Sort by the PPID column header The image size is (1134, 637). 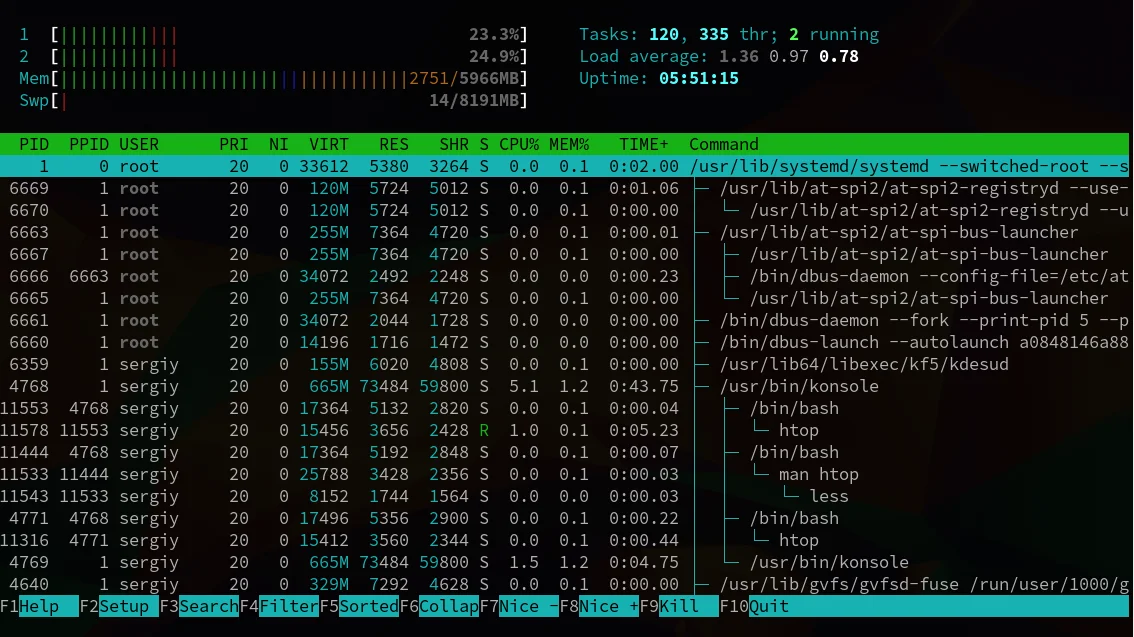click(x=88, y=144)
